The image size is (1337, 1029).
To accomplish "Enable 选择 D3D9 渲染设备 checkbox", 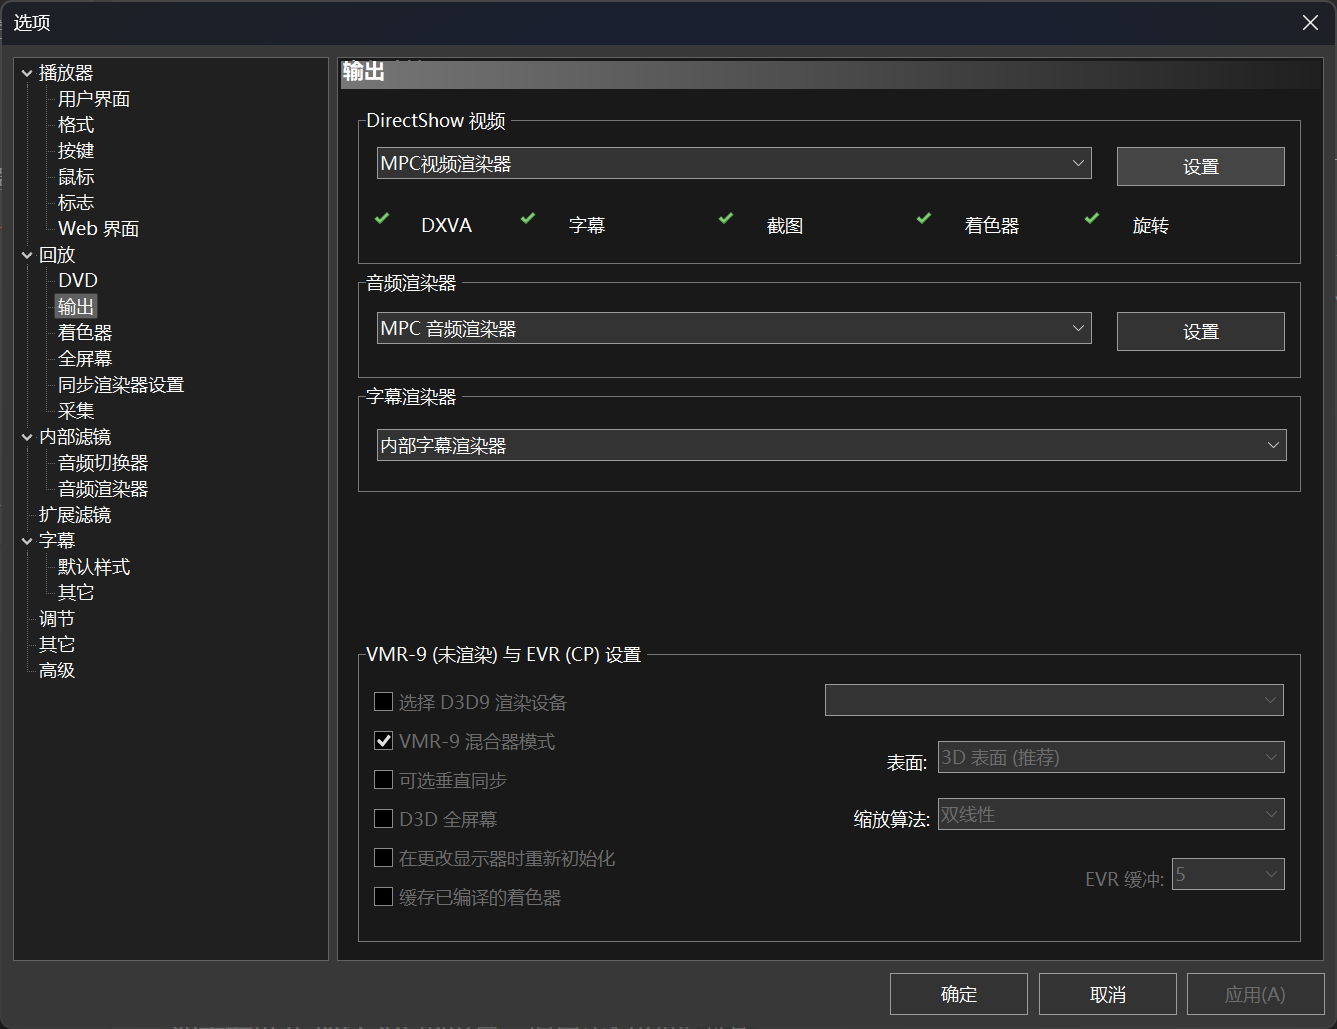I will [383, 702].
